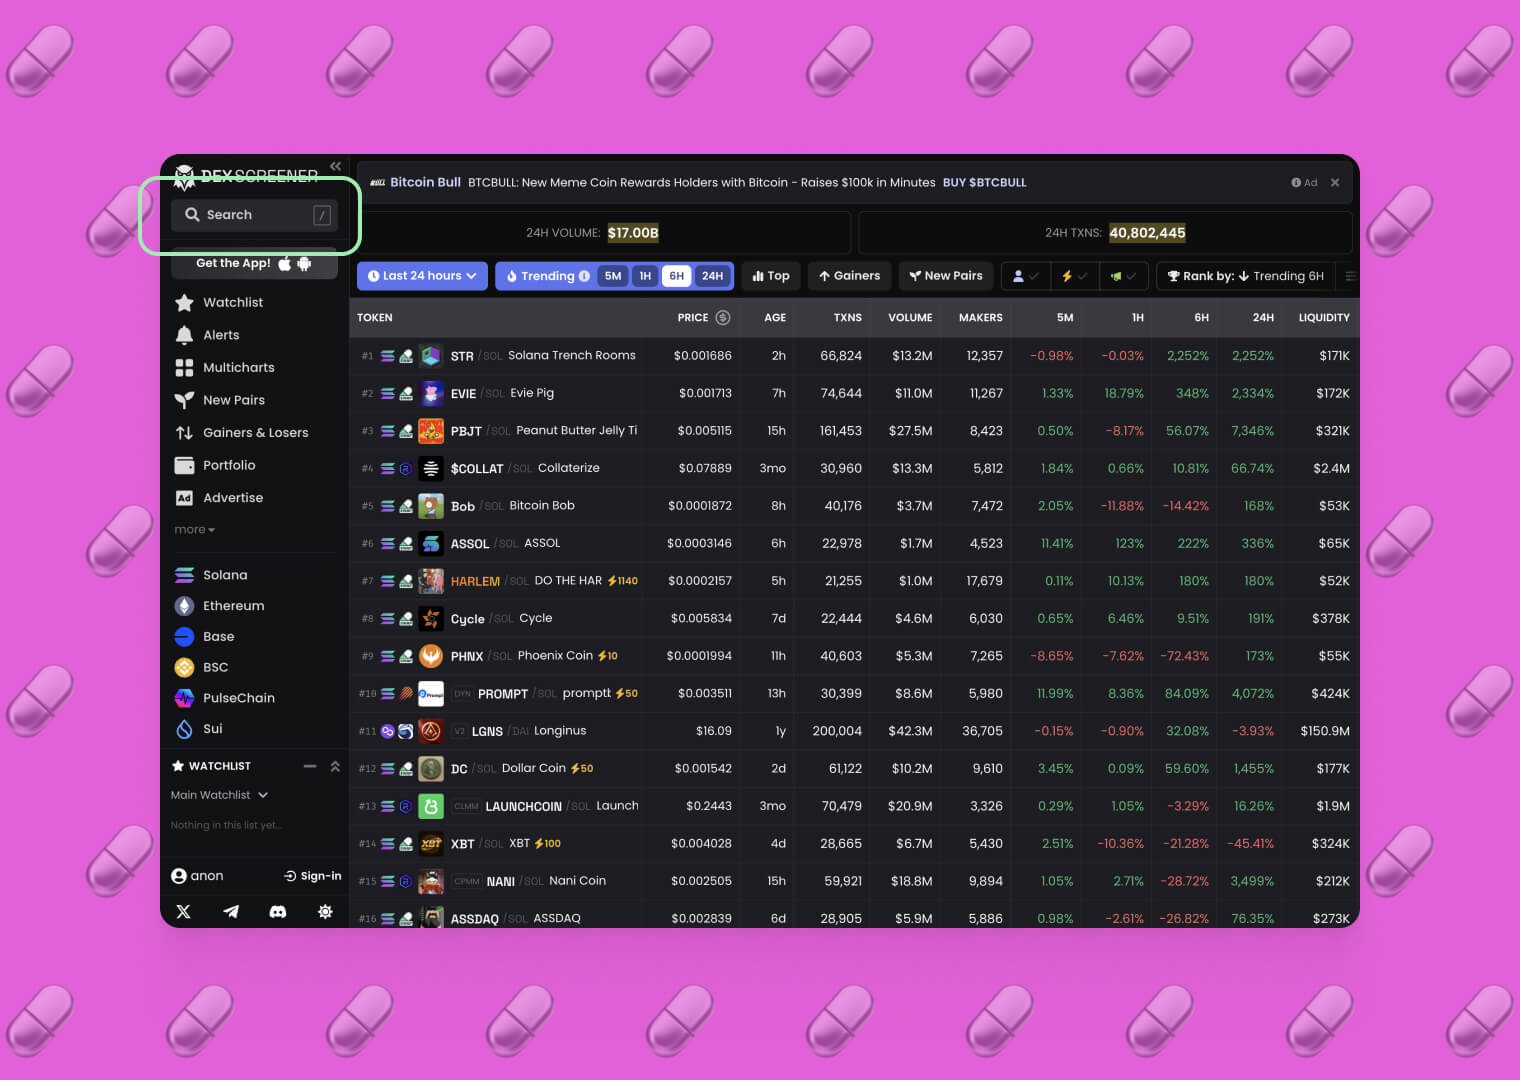1520x1080 pixels.
Task: Expand the sidebar 'more' menu
Action: [194, 530]
